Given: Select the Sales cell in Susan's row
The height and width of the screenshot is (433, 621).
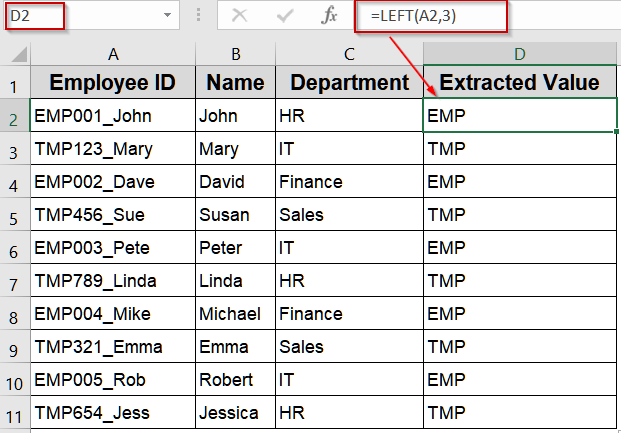Looking at the screenshot, I should coord(349,214).
